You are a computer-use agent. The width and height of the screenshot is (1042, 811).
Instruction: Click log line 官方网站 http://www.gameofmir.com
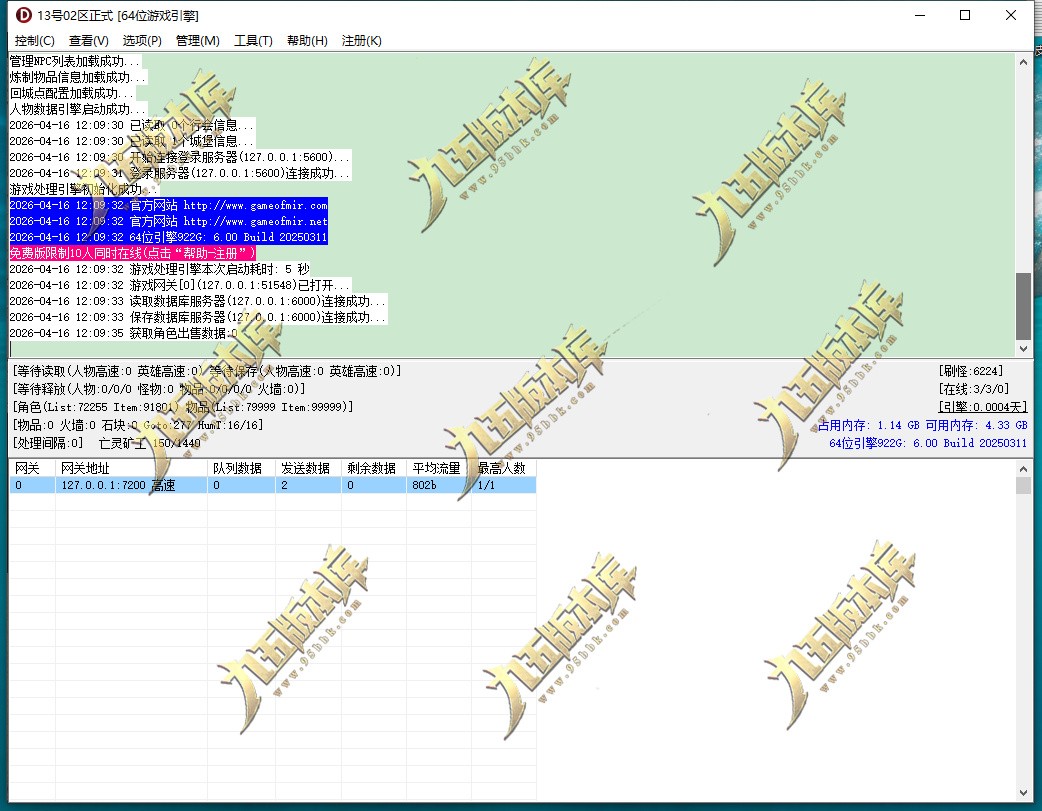tap(169, 205)
